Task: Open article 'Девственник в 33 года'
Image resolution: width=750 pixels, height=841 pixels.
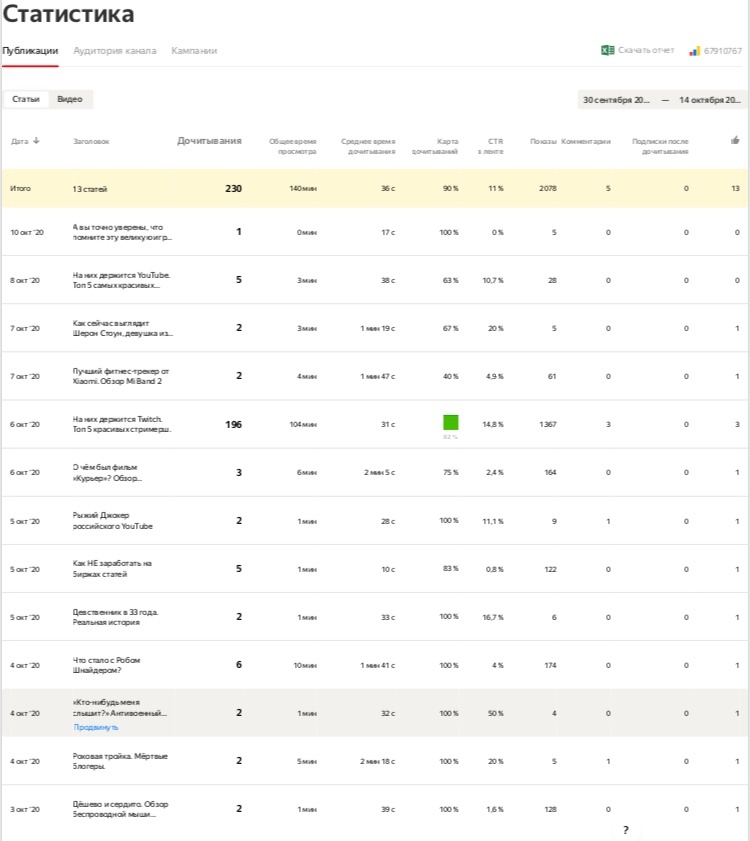Action: point(115,617)
